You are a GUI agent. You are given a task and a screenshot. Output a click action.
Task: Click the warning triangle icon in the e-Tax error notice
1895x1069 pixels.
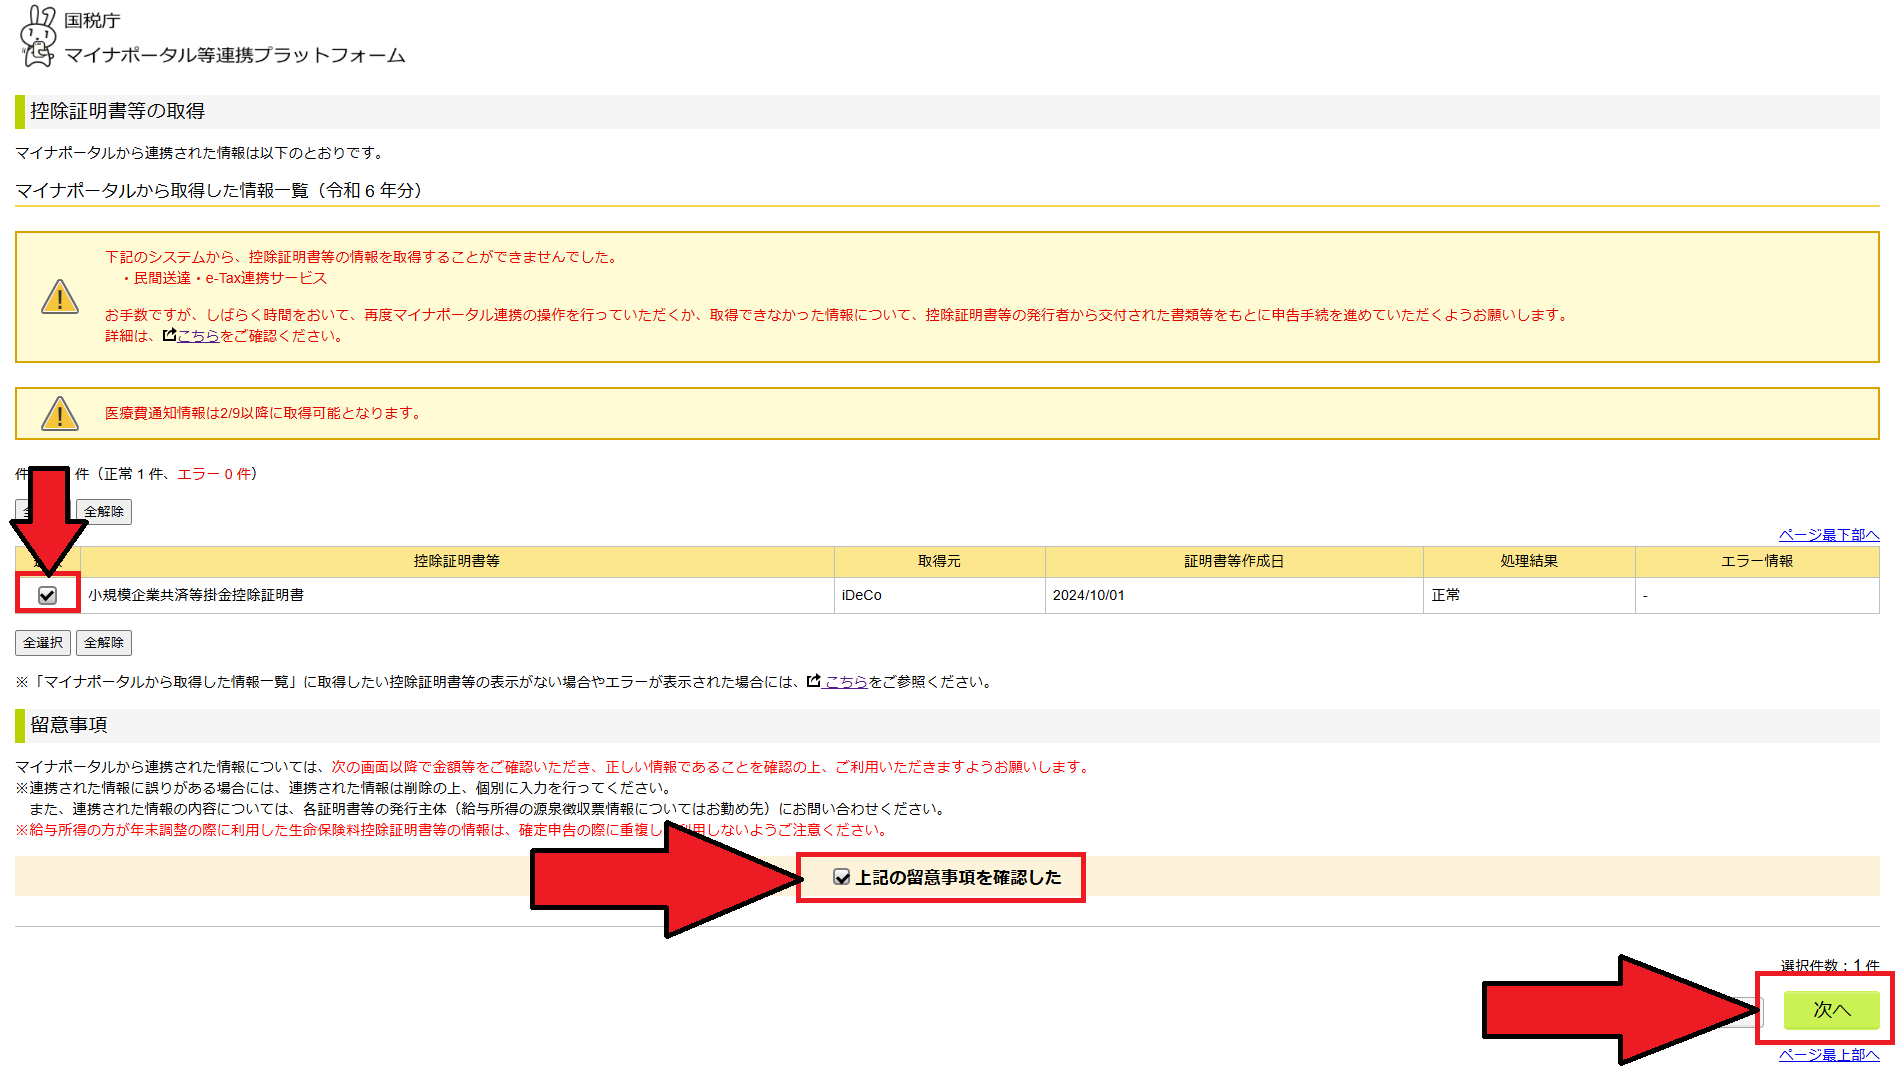(60, 297)
